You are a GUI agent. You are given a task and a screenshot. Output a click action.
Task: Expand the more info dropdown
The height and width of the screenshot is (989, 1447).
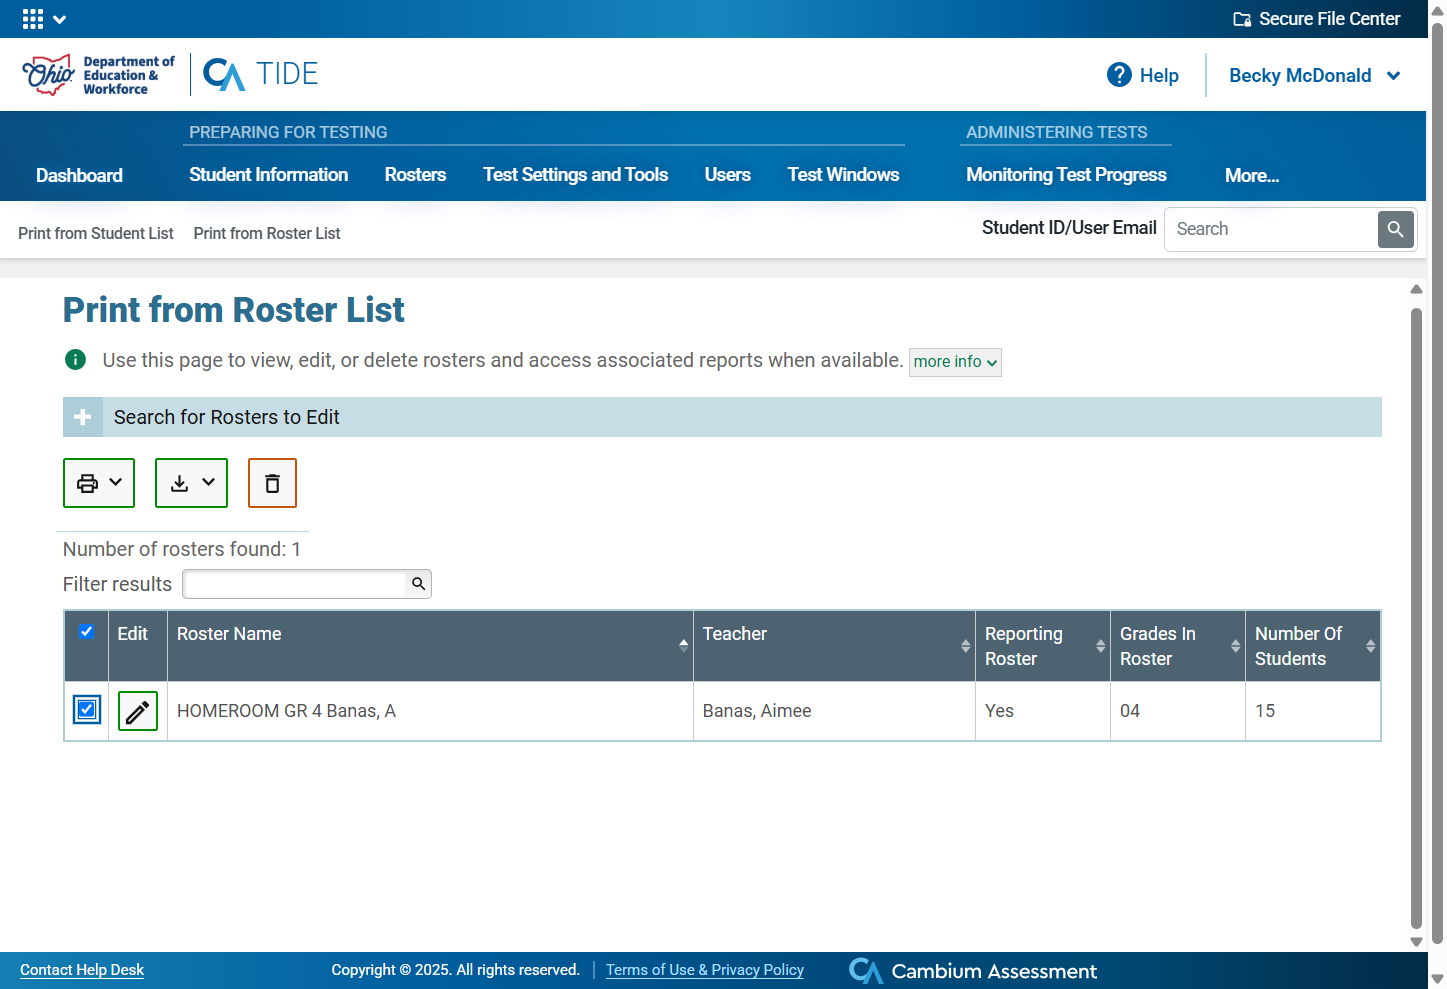(x=955, y=362)
